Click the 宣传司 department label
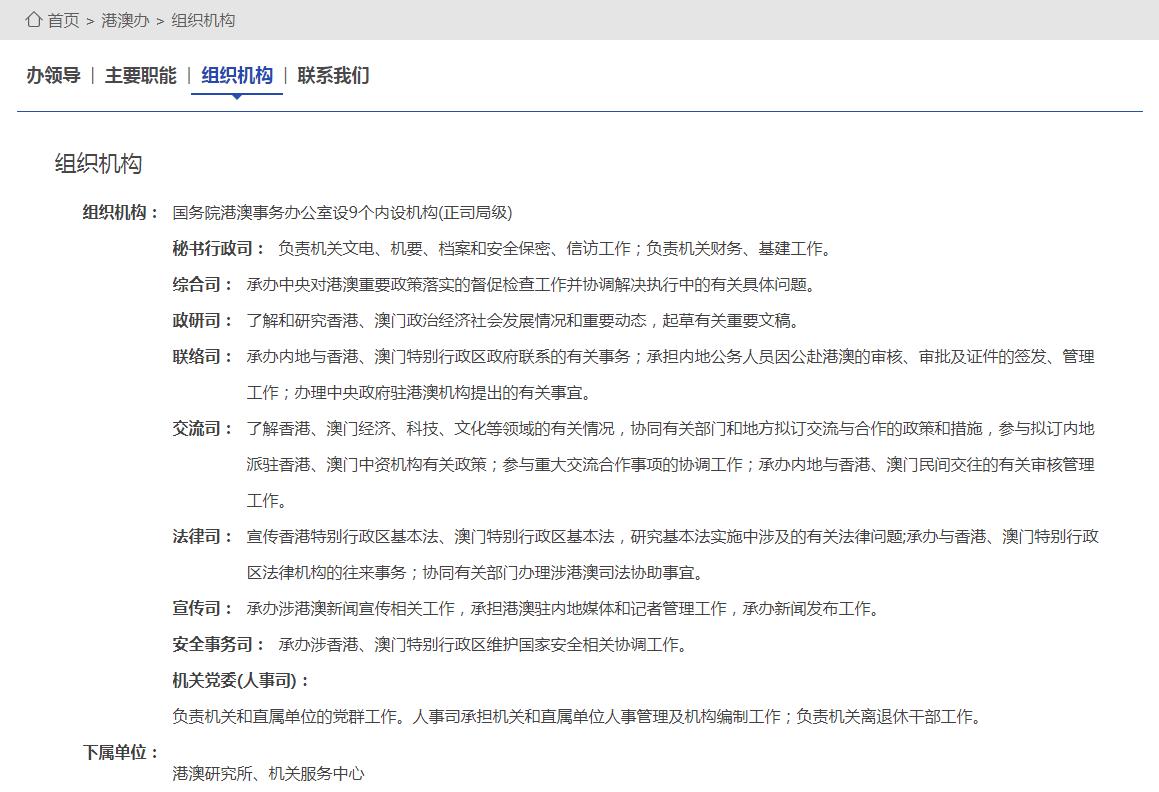The height and width of the screenshot is (792, 1159). pyautogui.click(x=201, y=609)
